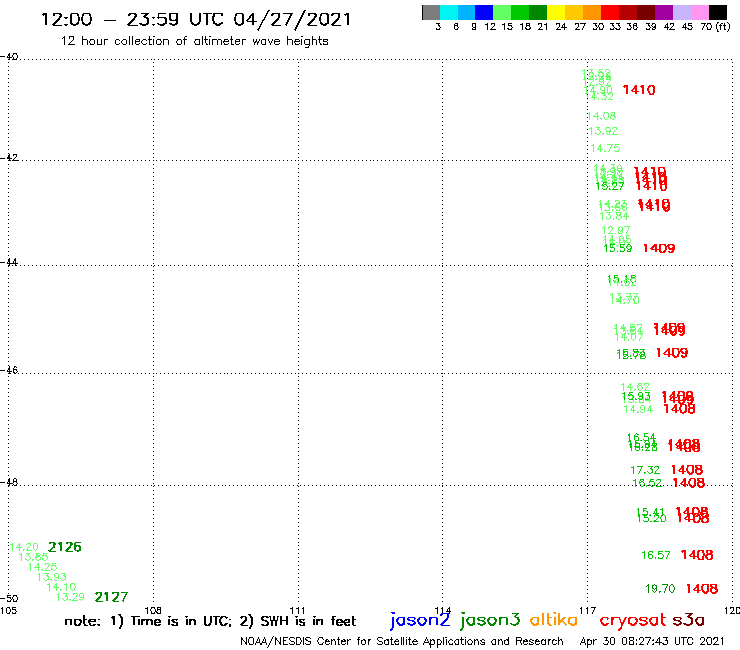740x650 pixels.
Task: Select the 'jason2' satellite legend label
Action: [420, 620]
